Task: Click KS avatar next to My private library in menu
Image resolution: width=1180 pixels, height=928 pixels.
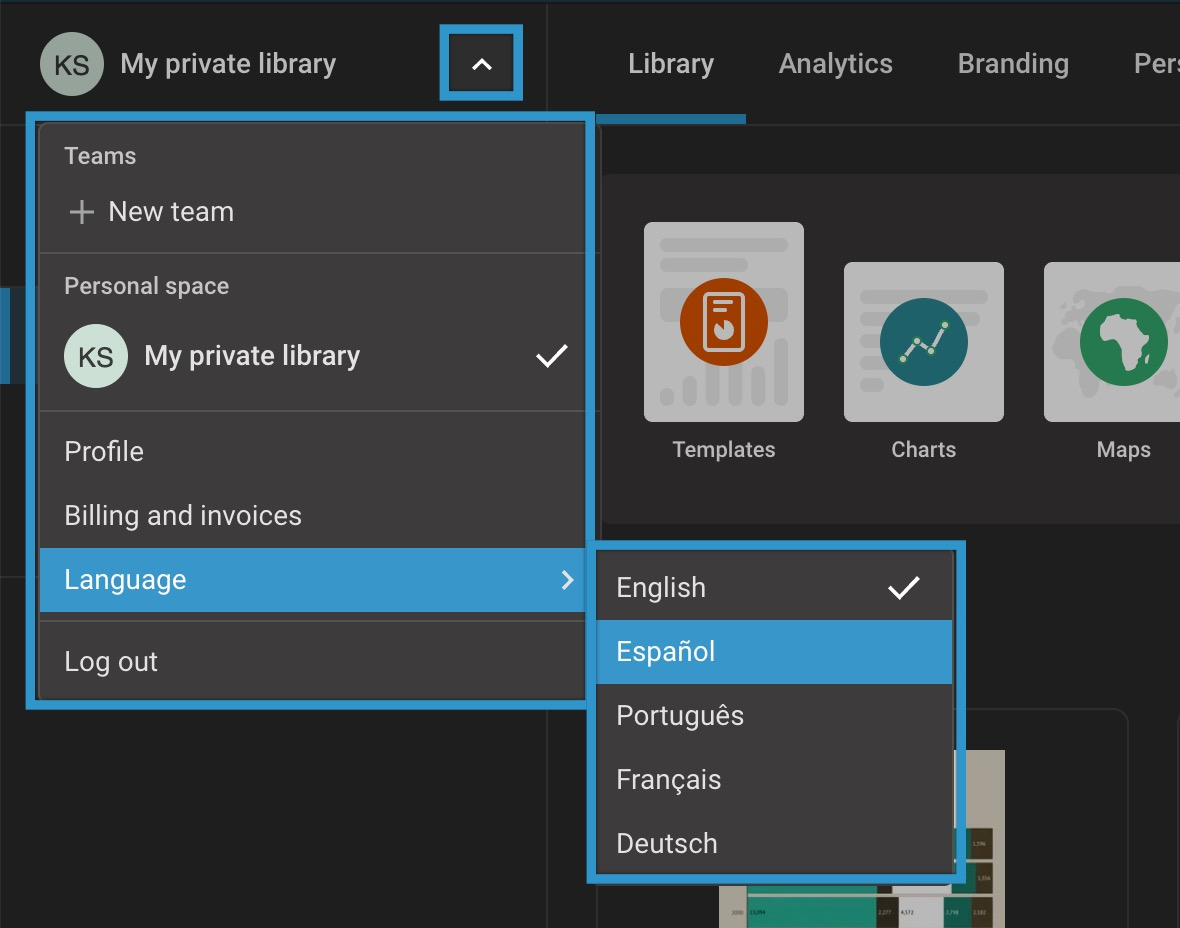Action: (96, 356)
